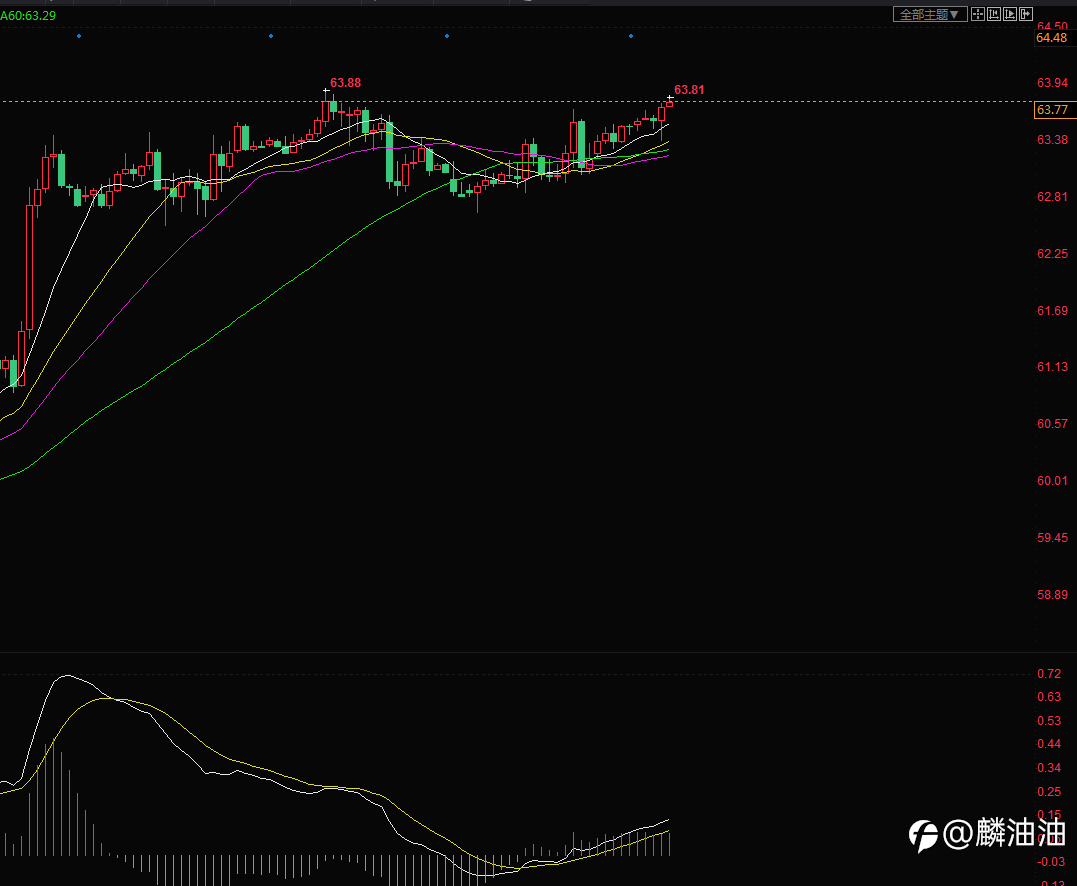Screen dimensions: 1077x886
Task: Click the 0.53 MACD axis value
Action: coord(1049,721)
